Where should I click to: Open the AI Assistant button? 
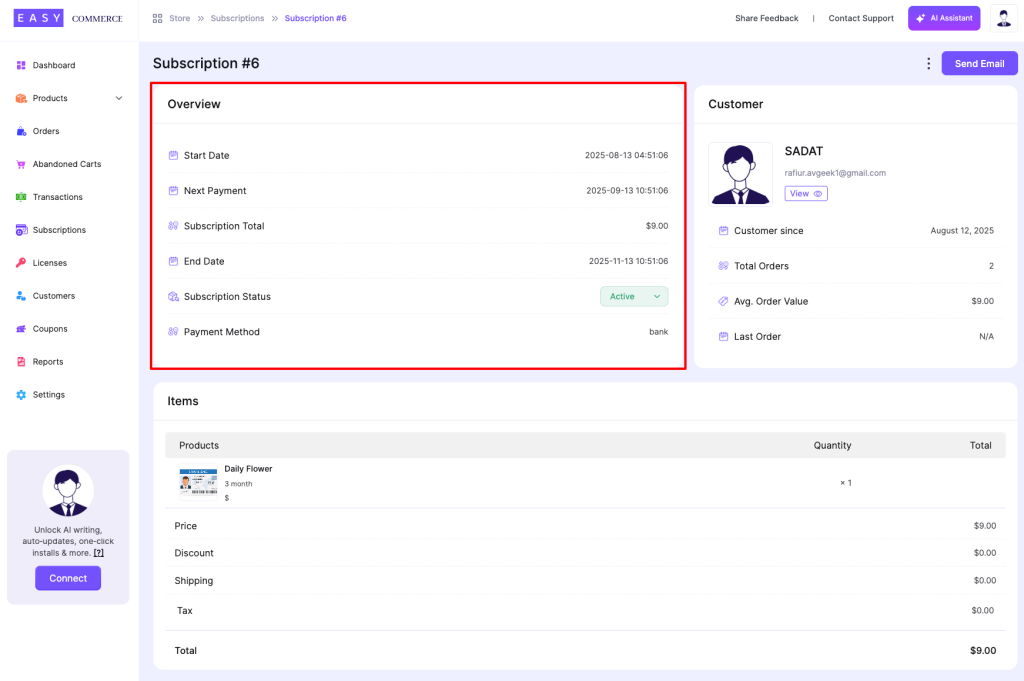tap(944, 18)
